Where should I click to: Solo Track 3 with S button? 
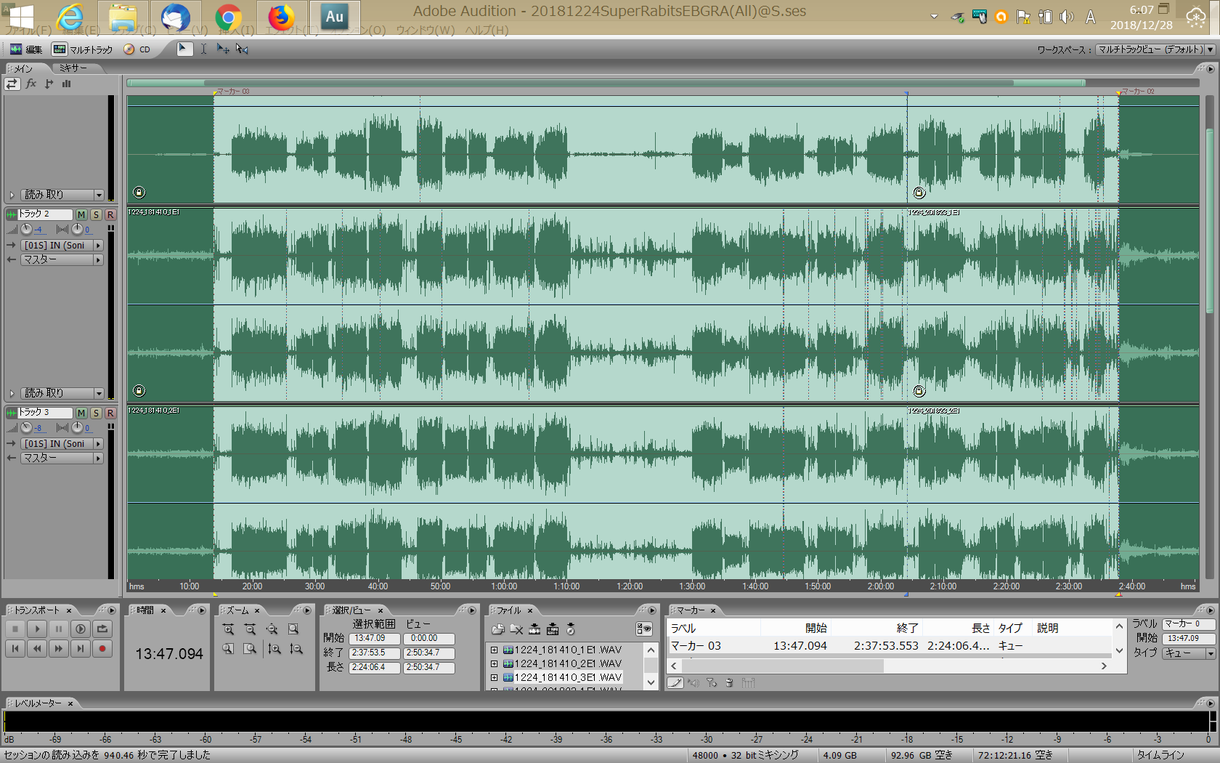pos(96,413)
